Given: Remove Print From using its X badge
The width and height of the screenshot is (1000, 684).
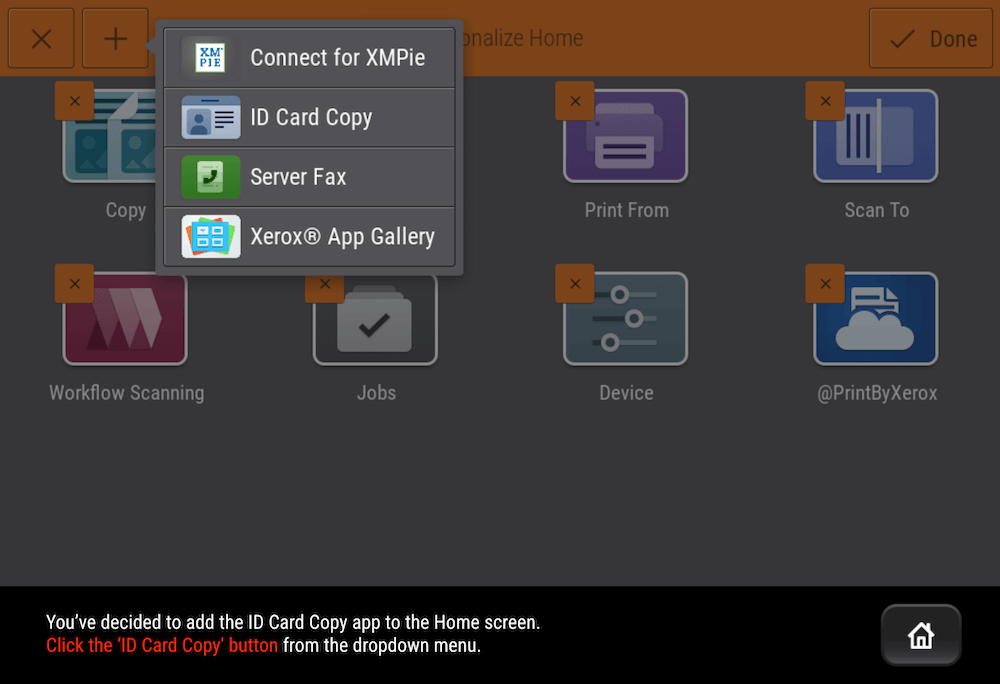Looking at the screenshot, I should click(575, 101).
